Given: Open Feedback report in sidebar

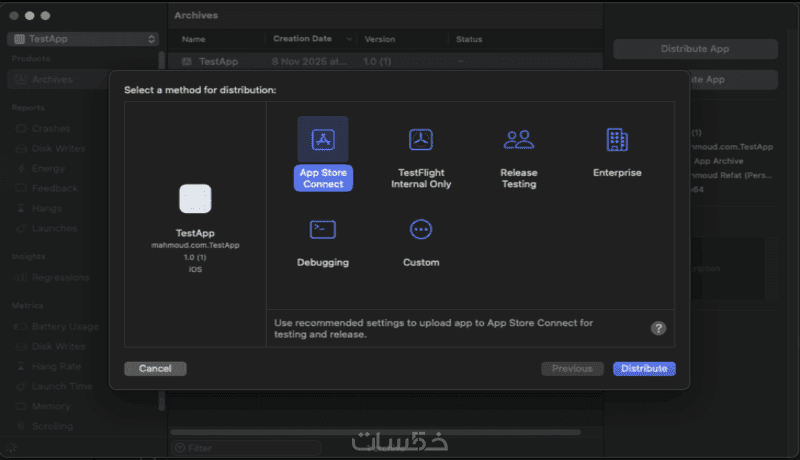Looking at the screenshot, I should click(x=55, y=188).
